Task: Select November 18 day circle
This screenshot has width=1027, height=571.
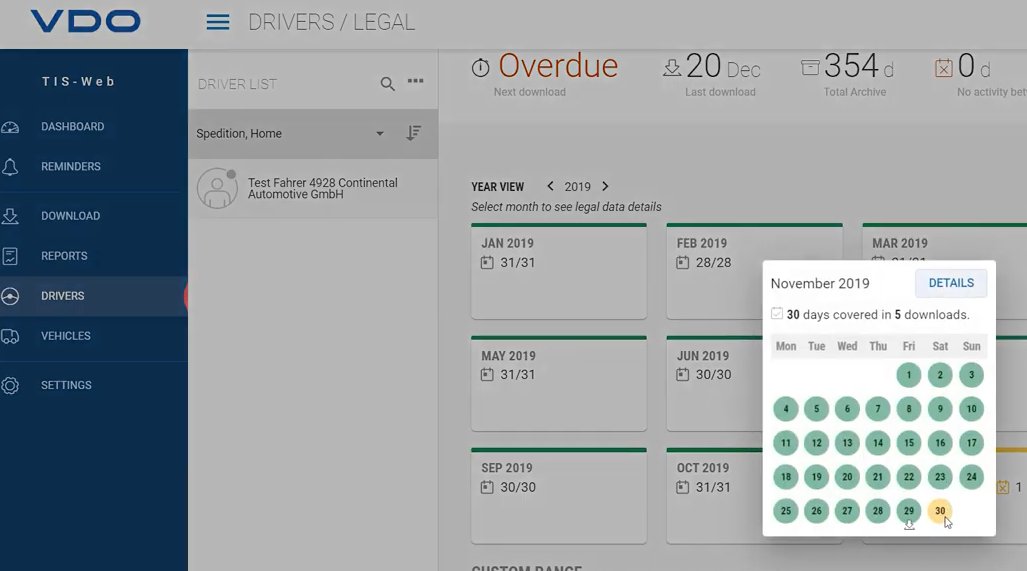Action: 786,477
